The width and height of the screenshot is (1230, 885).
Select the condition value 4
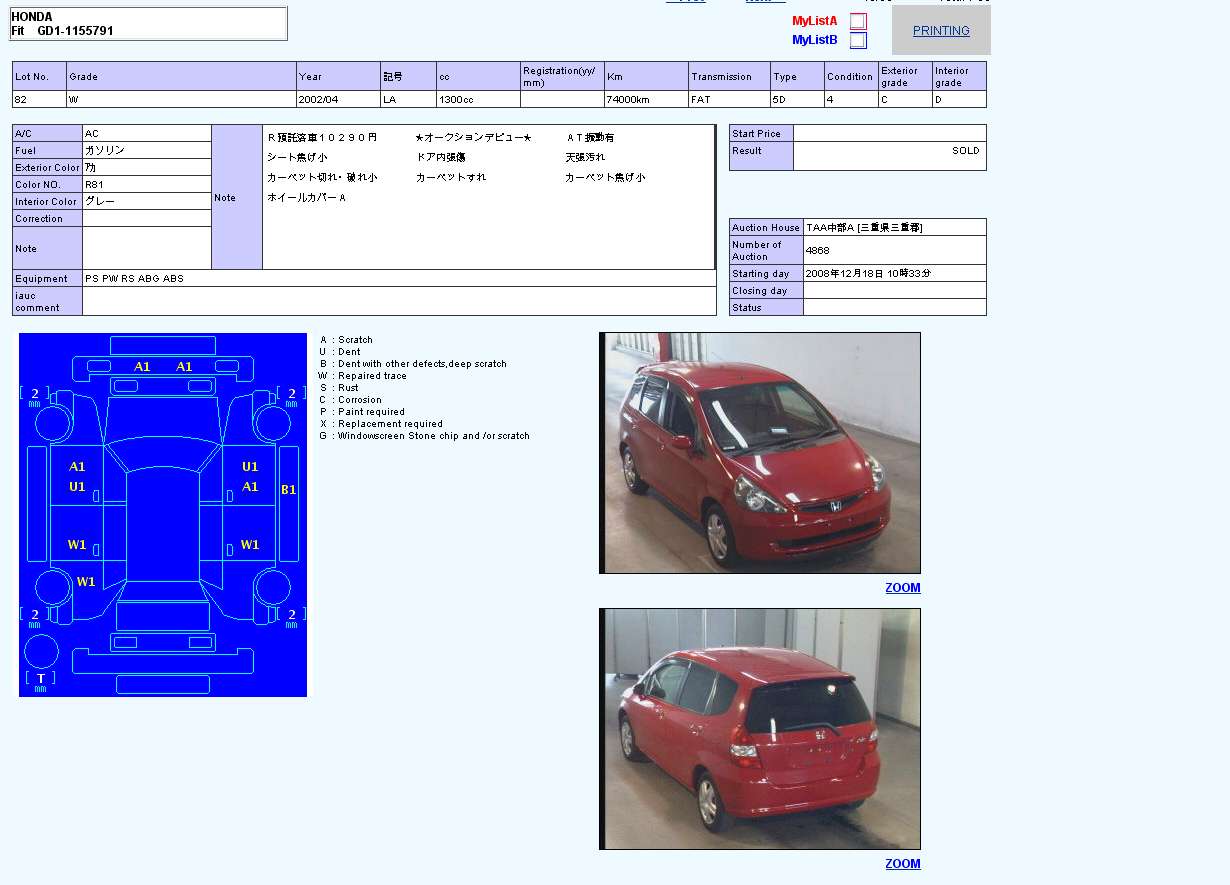point(830,100)
